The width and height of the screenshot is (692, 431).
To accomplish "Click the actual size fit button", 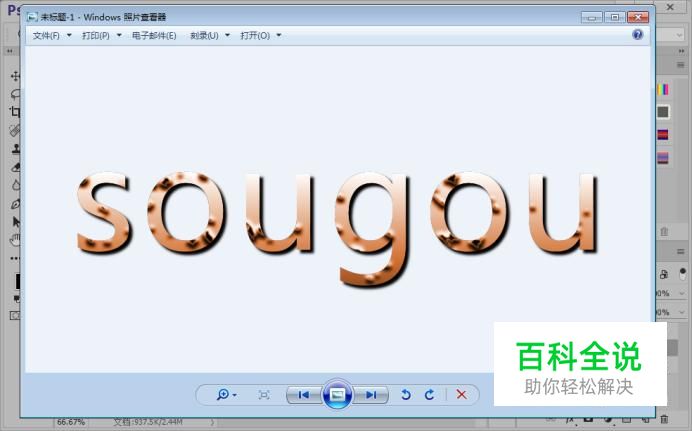I will point(264,395).
